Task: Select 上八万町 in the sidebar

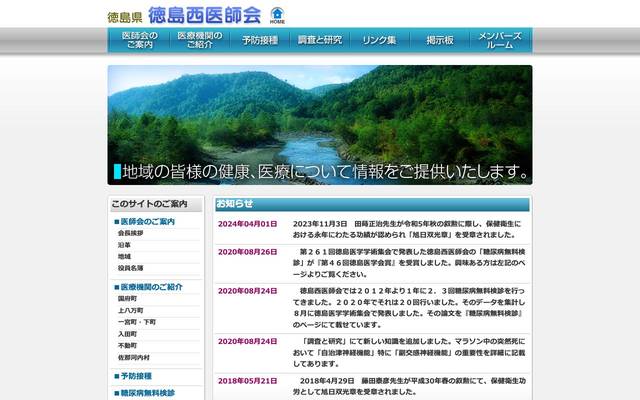Action: (x=131, y=311)
